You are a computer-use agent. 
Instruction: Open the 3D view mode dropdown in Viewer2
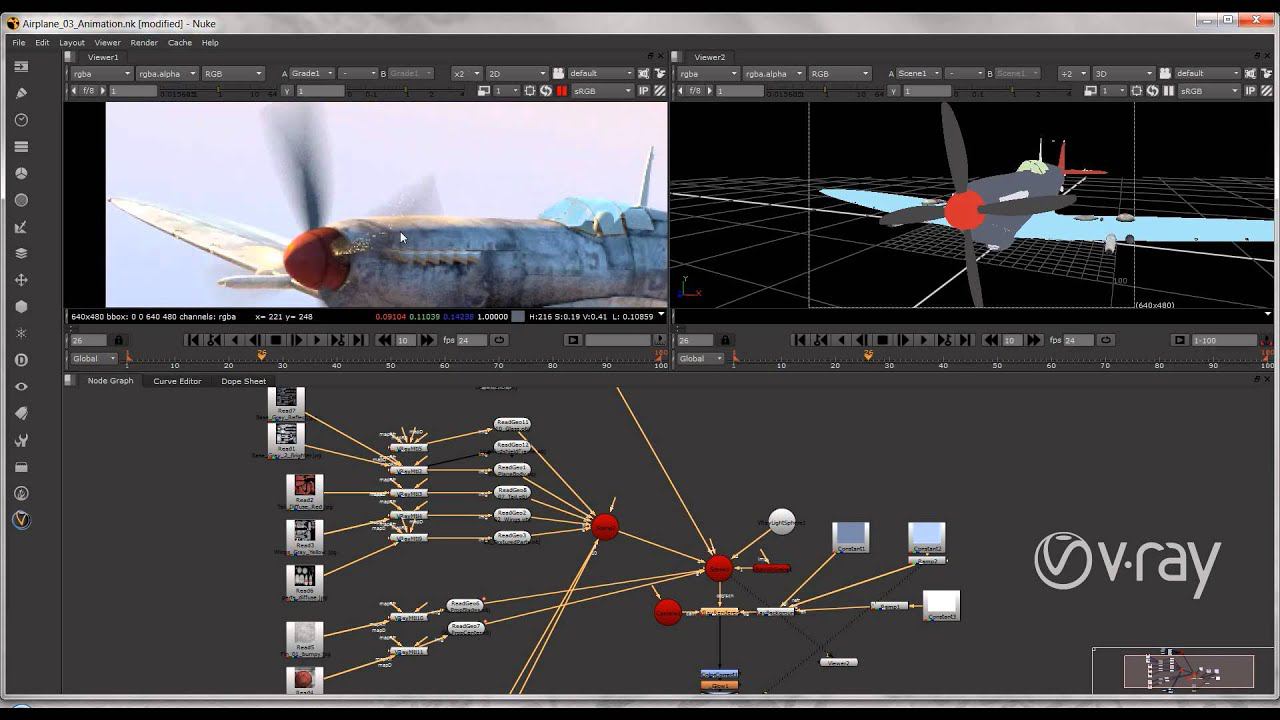pos(1124,73)
